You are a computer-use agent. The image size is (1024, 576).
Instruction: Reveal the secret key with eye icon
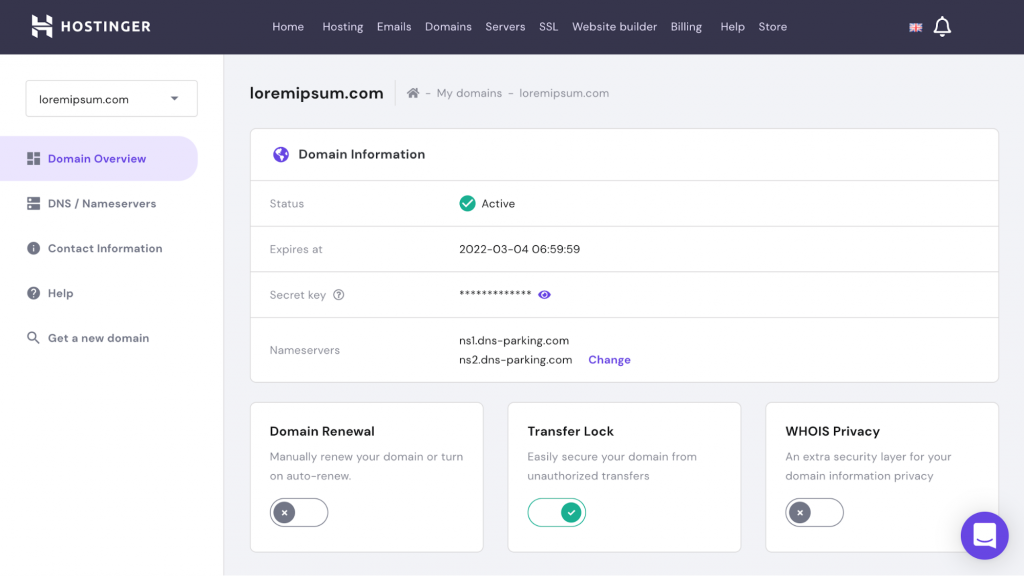tap(545, 295)
